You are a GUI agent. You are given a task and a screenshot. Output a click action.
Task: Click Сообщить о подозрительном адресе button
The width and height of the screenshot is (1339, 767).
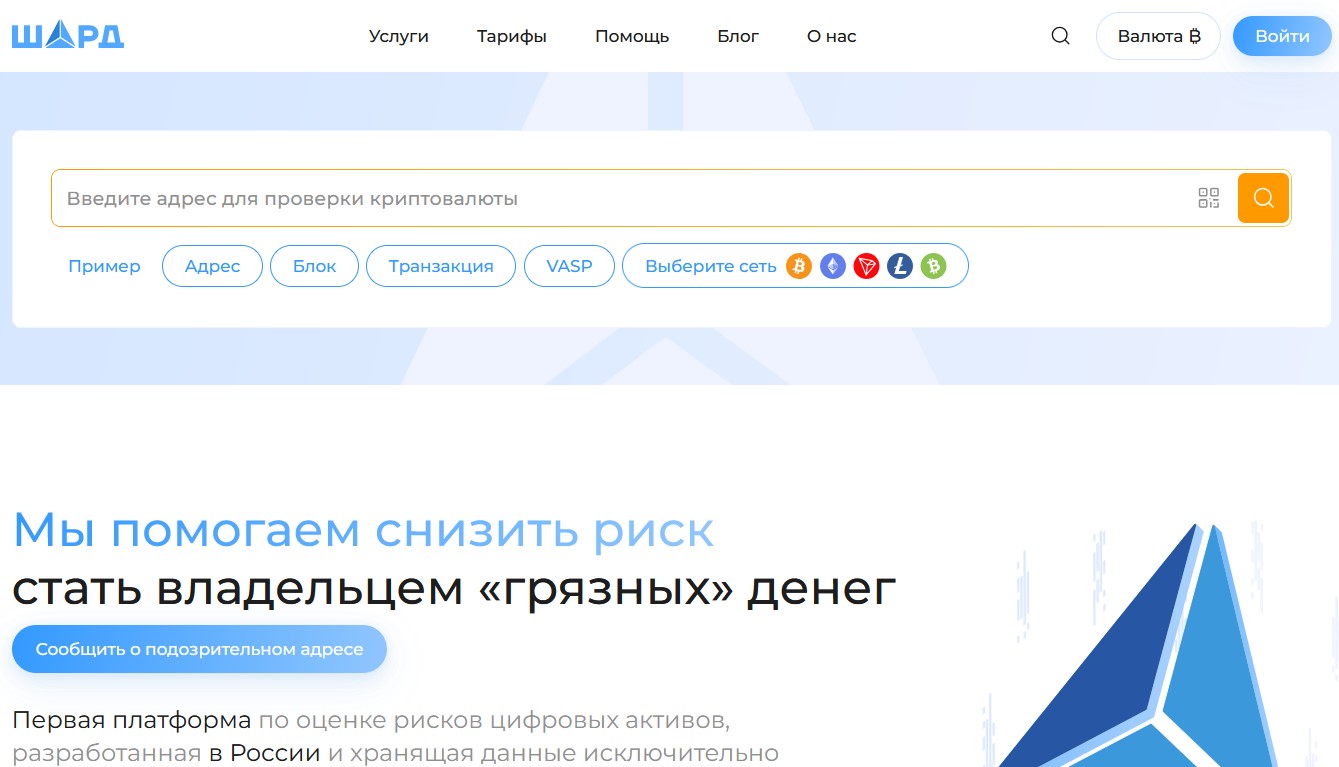coord(199,648)
